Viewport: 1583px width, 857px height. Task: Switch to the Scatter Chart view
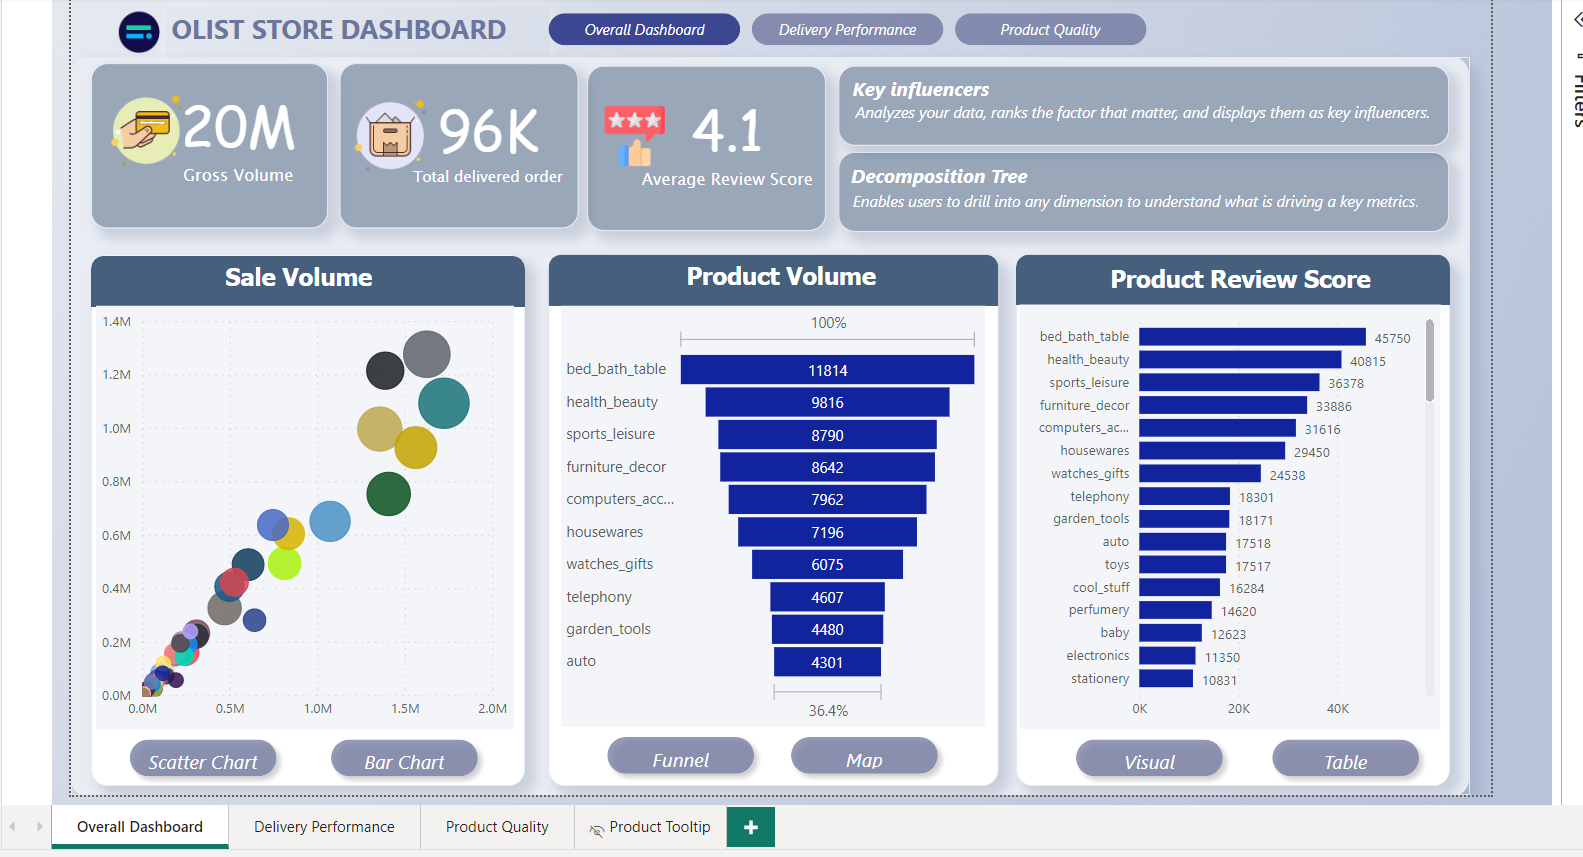(x=203, y=761)
